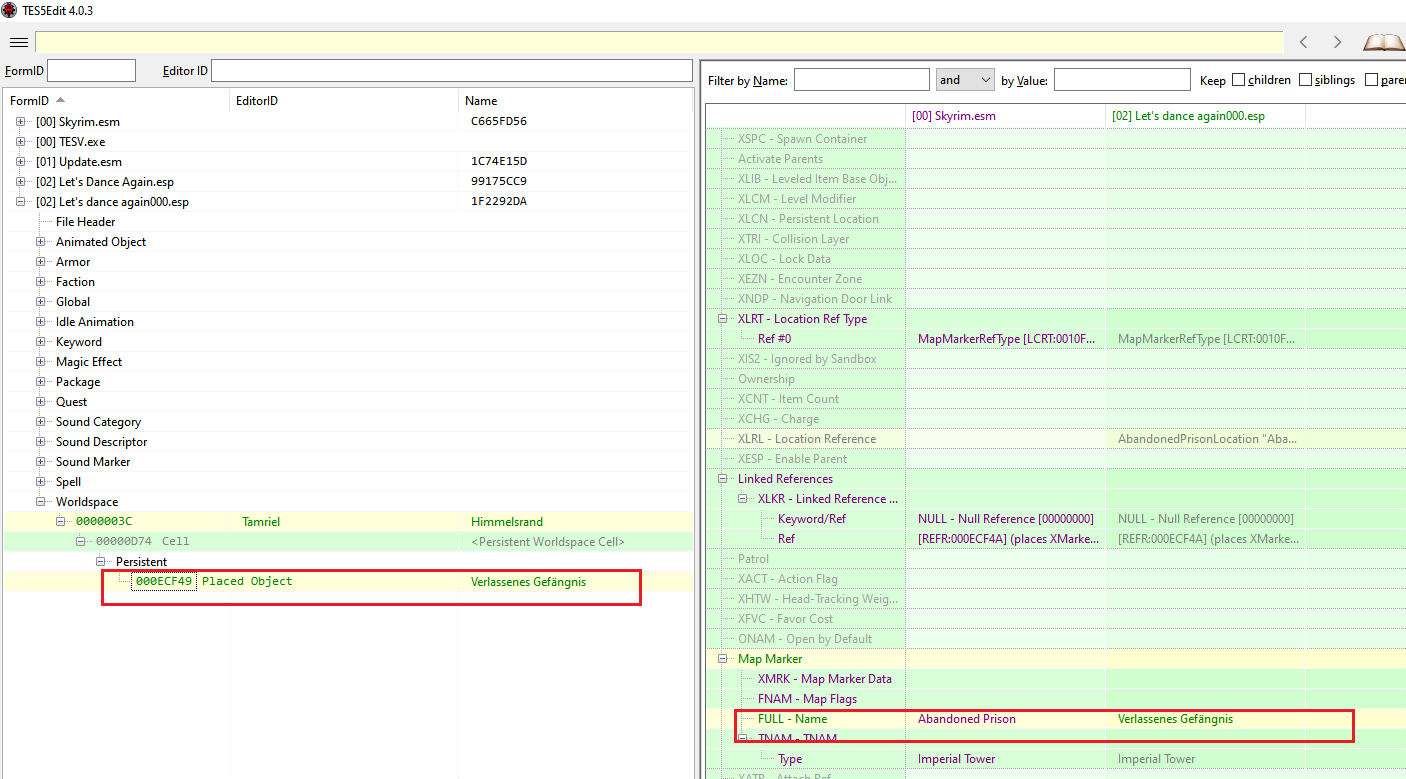The width and height of the screenshot is (1406, 779).
Task: Collapse the Linked References section
Action: click(723, 479)
